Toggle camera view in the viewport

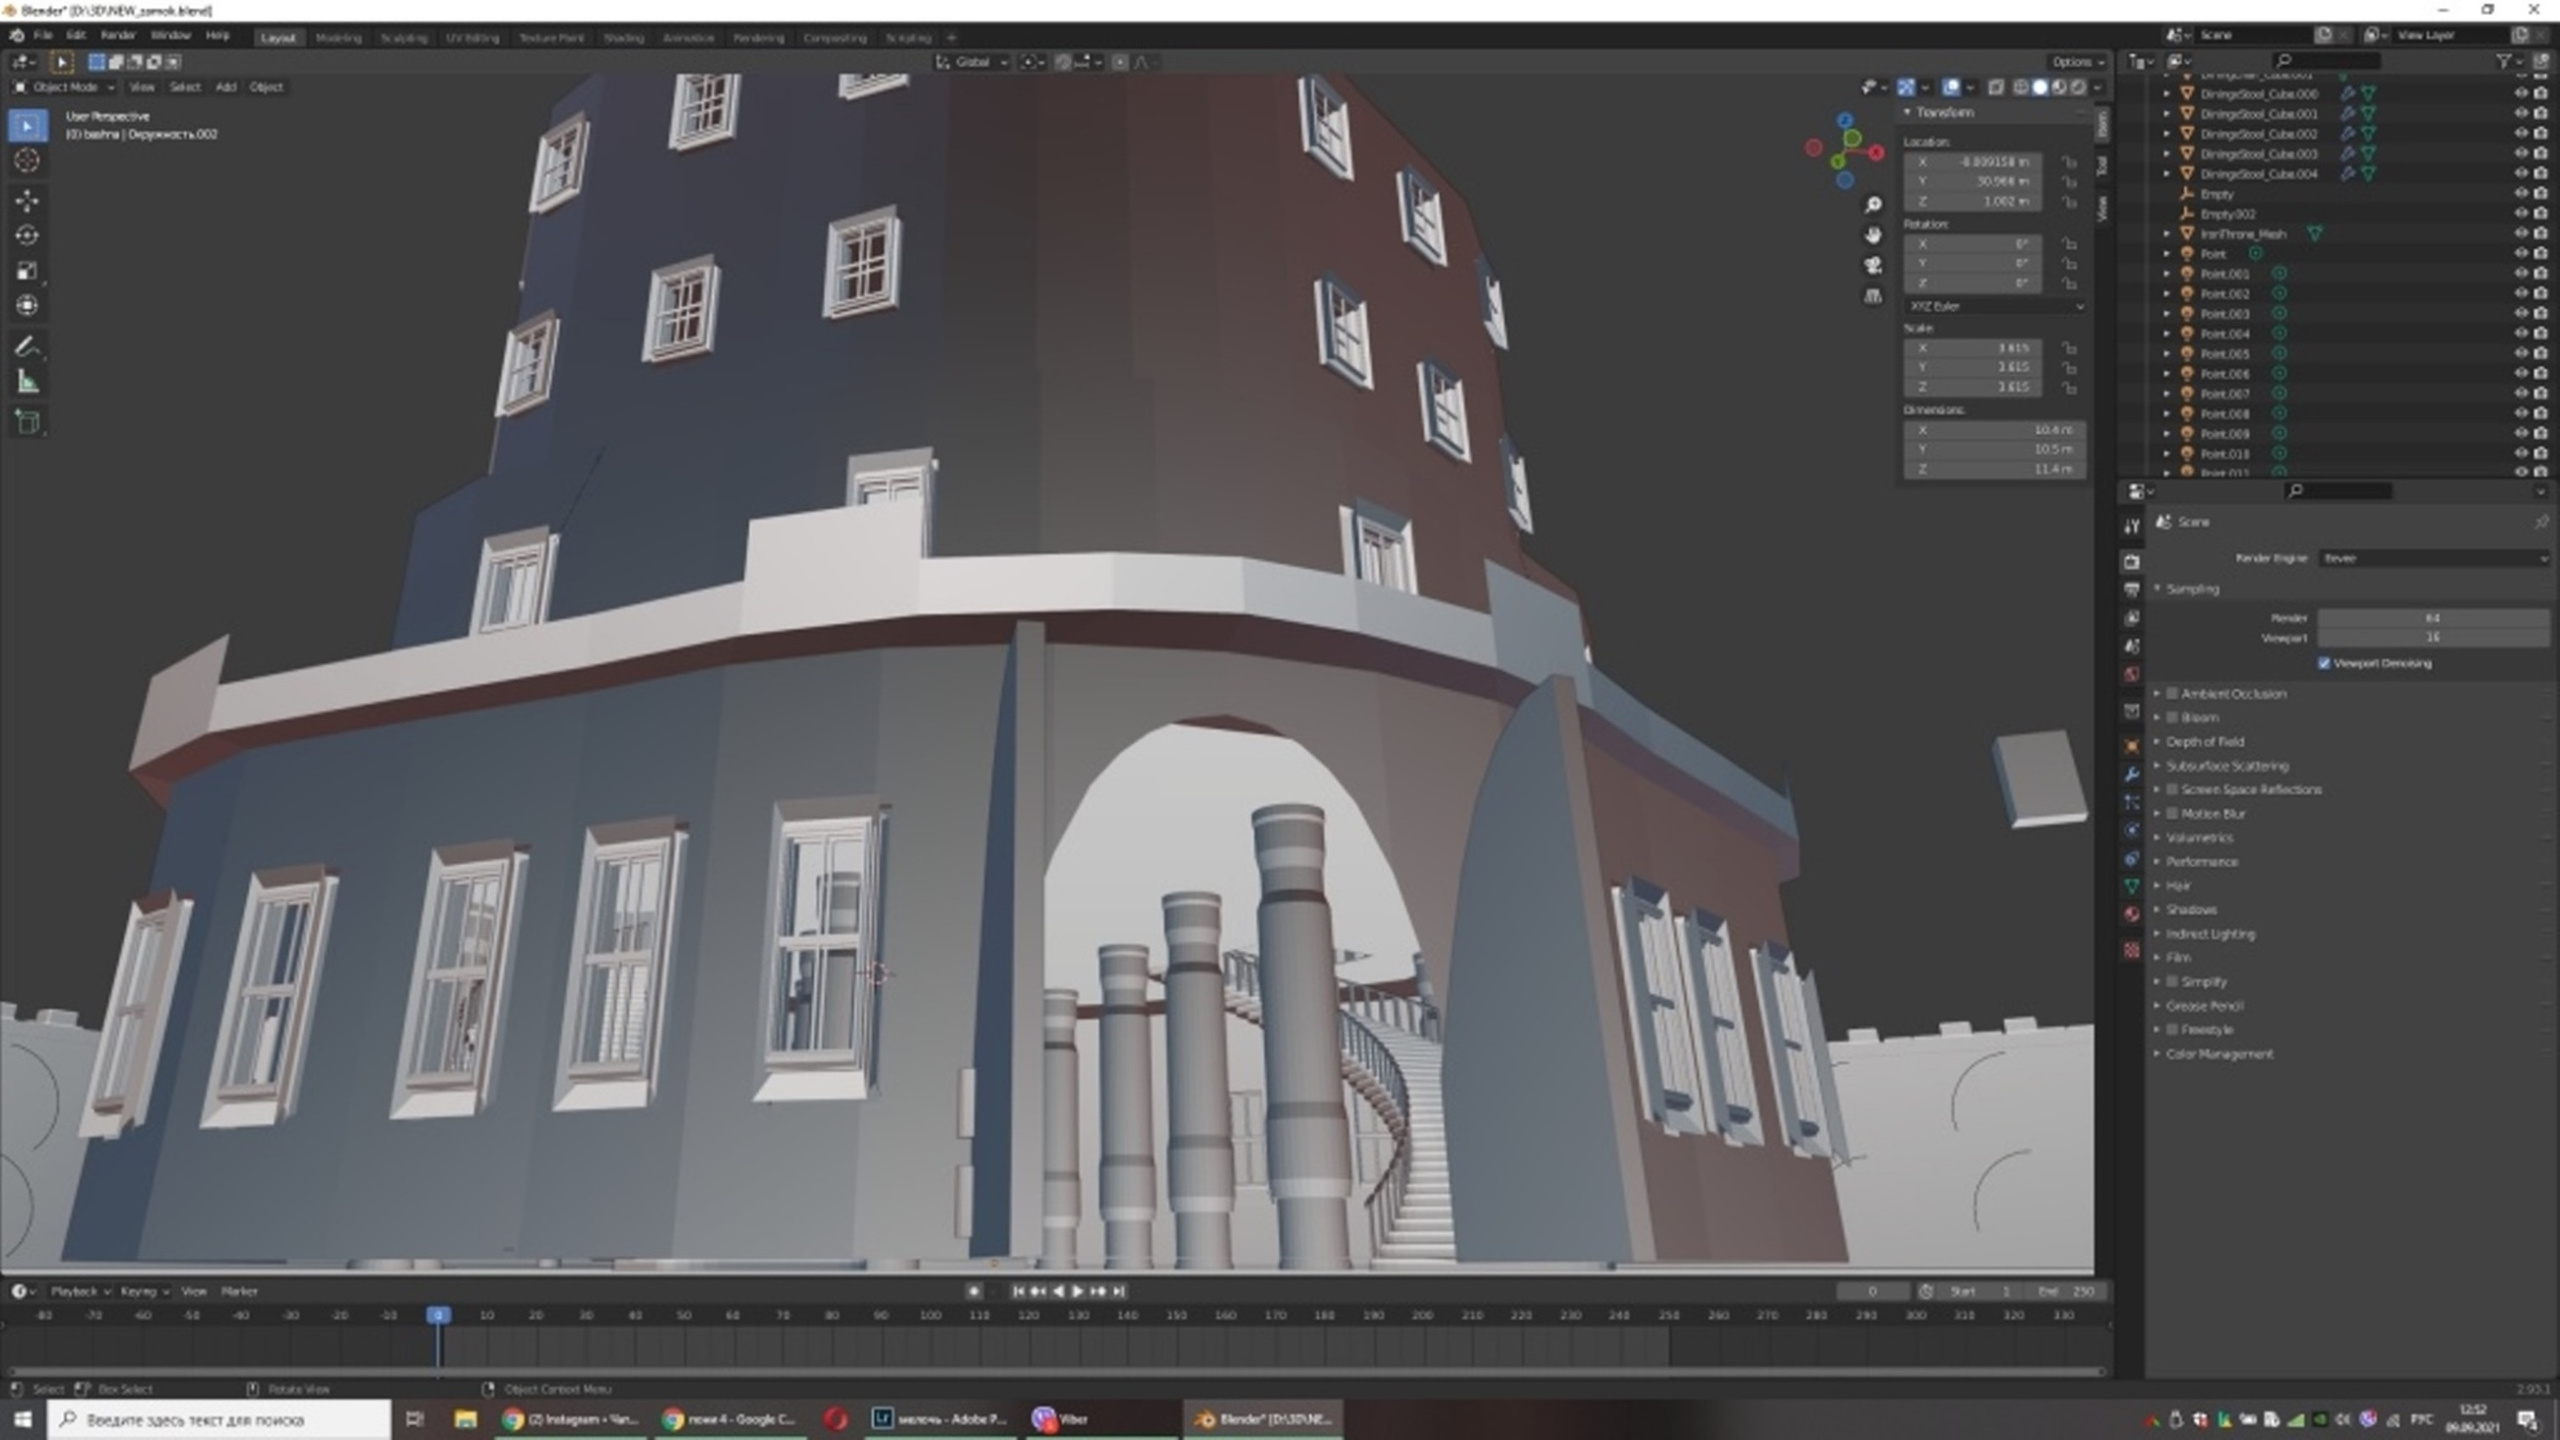(x=1873, y=266)
